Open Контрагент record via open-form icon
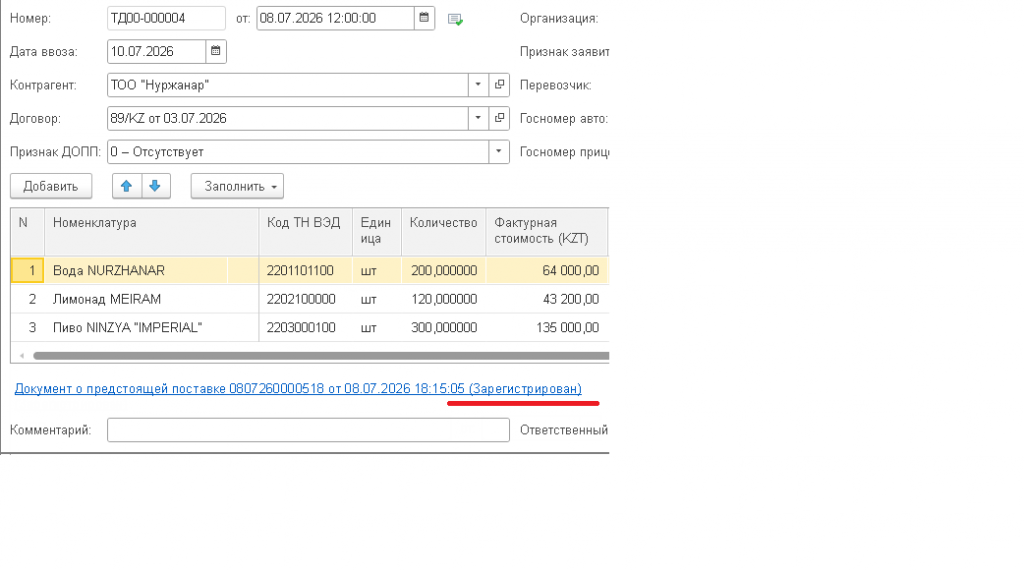Screen dimensions: 1024x571 [499, 85]
